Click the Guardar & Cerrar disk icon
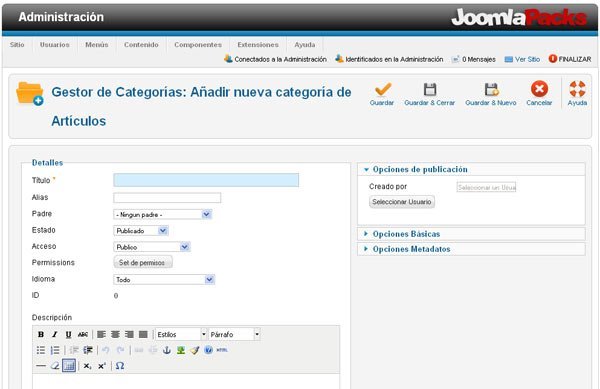Image resolution: width=600 pixels, height=389 pixels. (x=430, y=89)
